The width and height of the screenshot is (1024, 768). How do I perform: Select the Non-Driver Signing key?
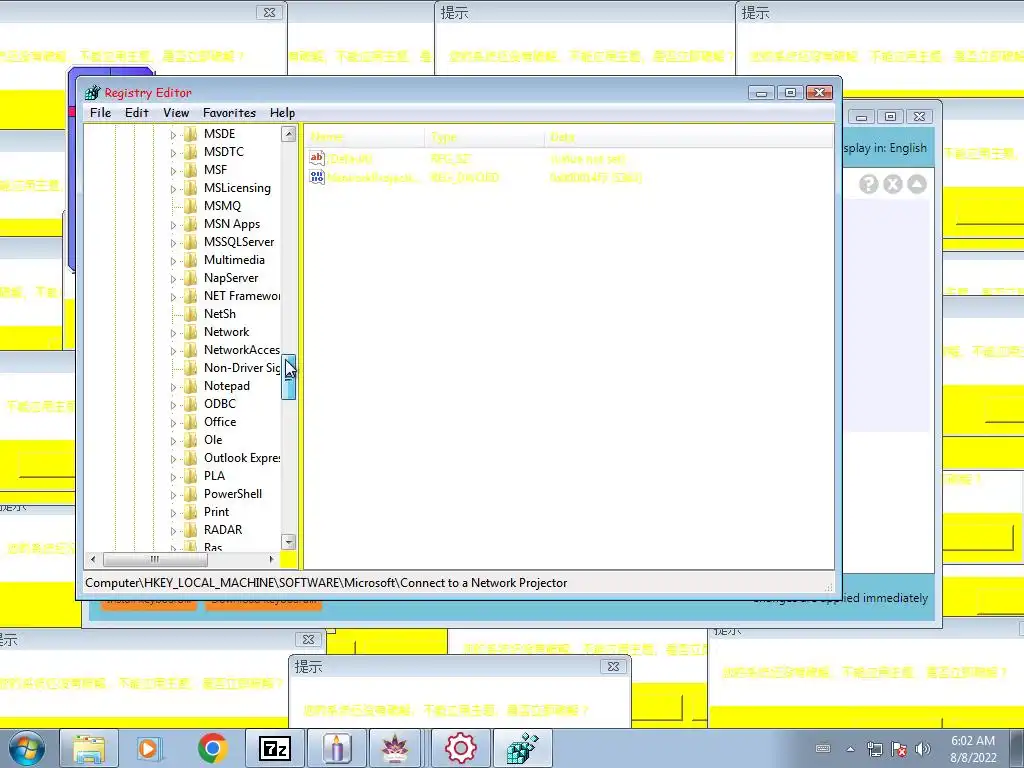(x=242, y=368)
